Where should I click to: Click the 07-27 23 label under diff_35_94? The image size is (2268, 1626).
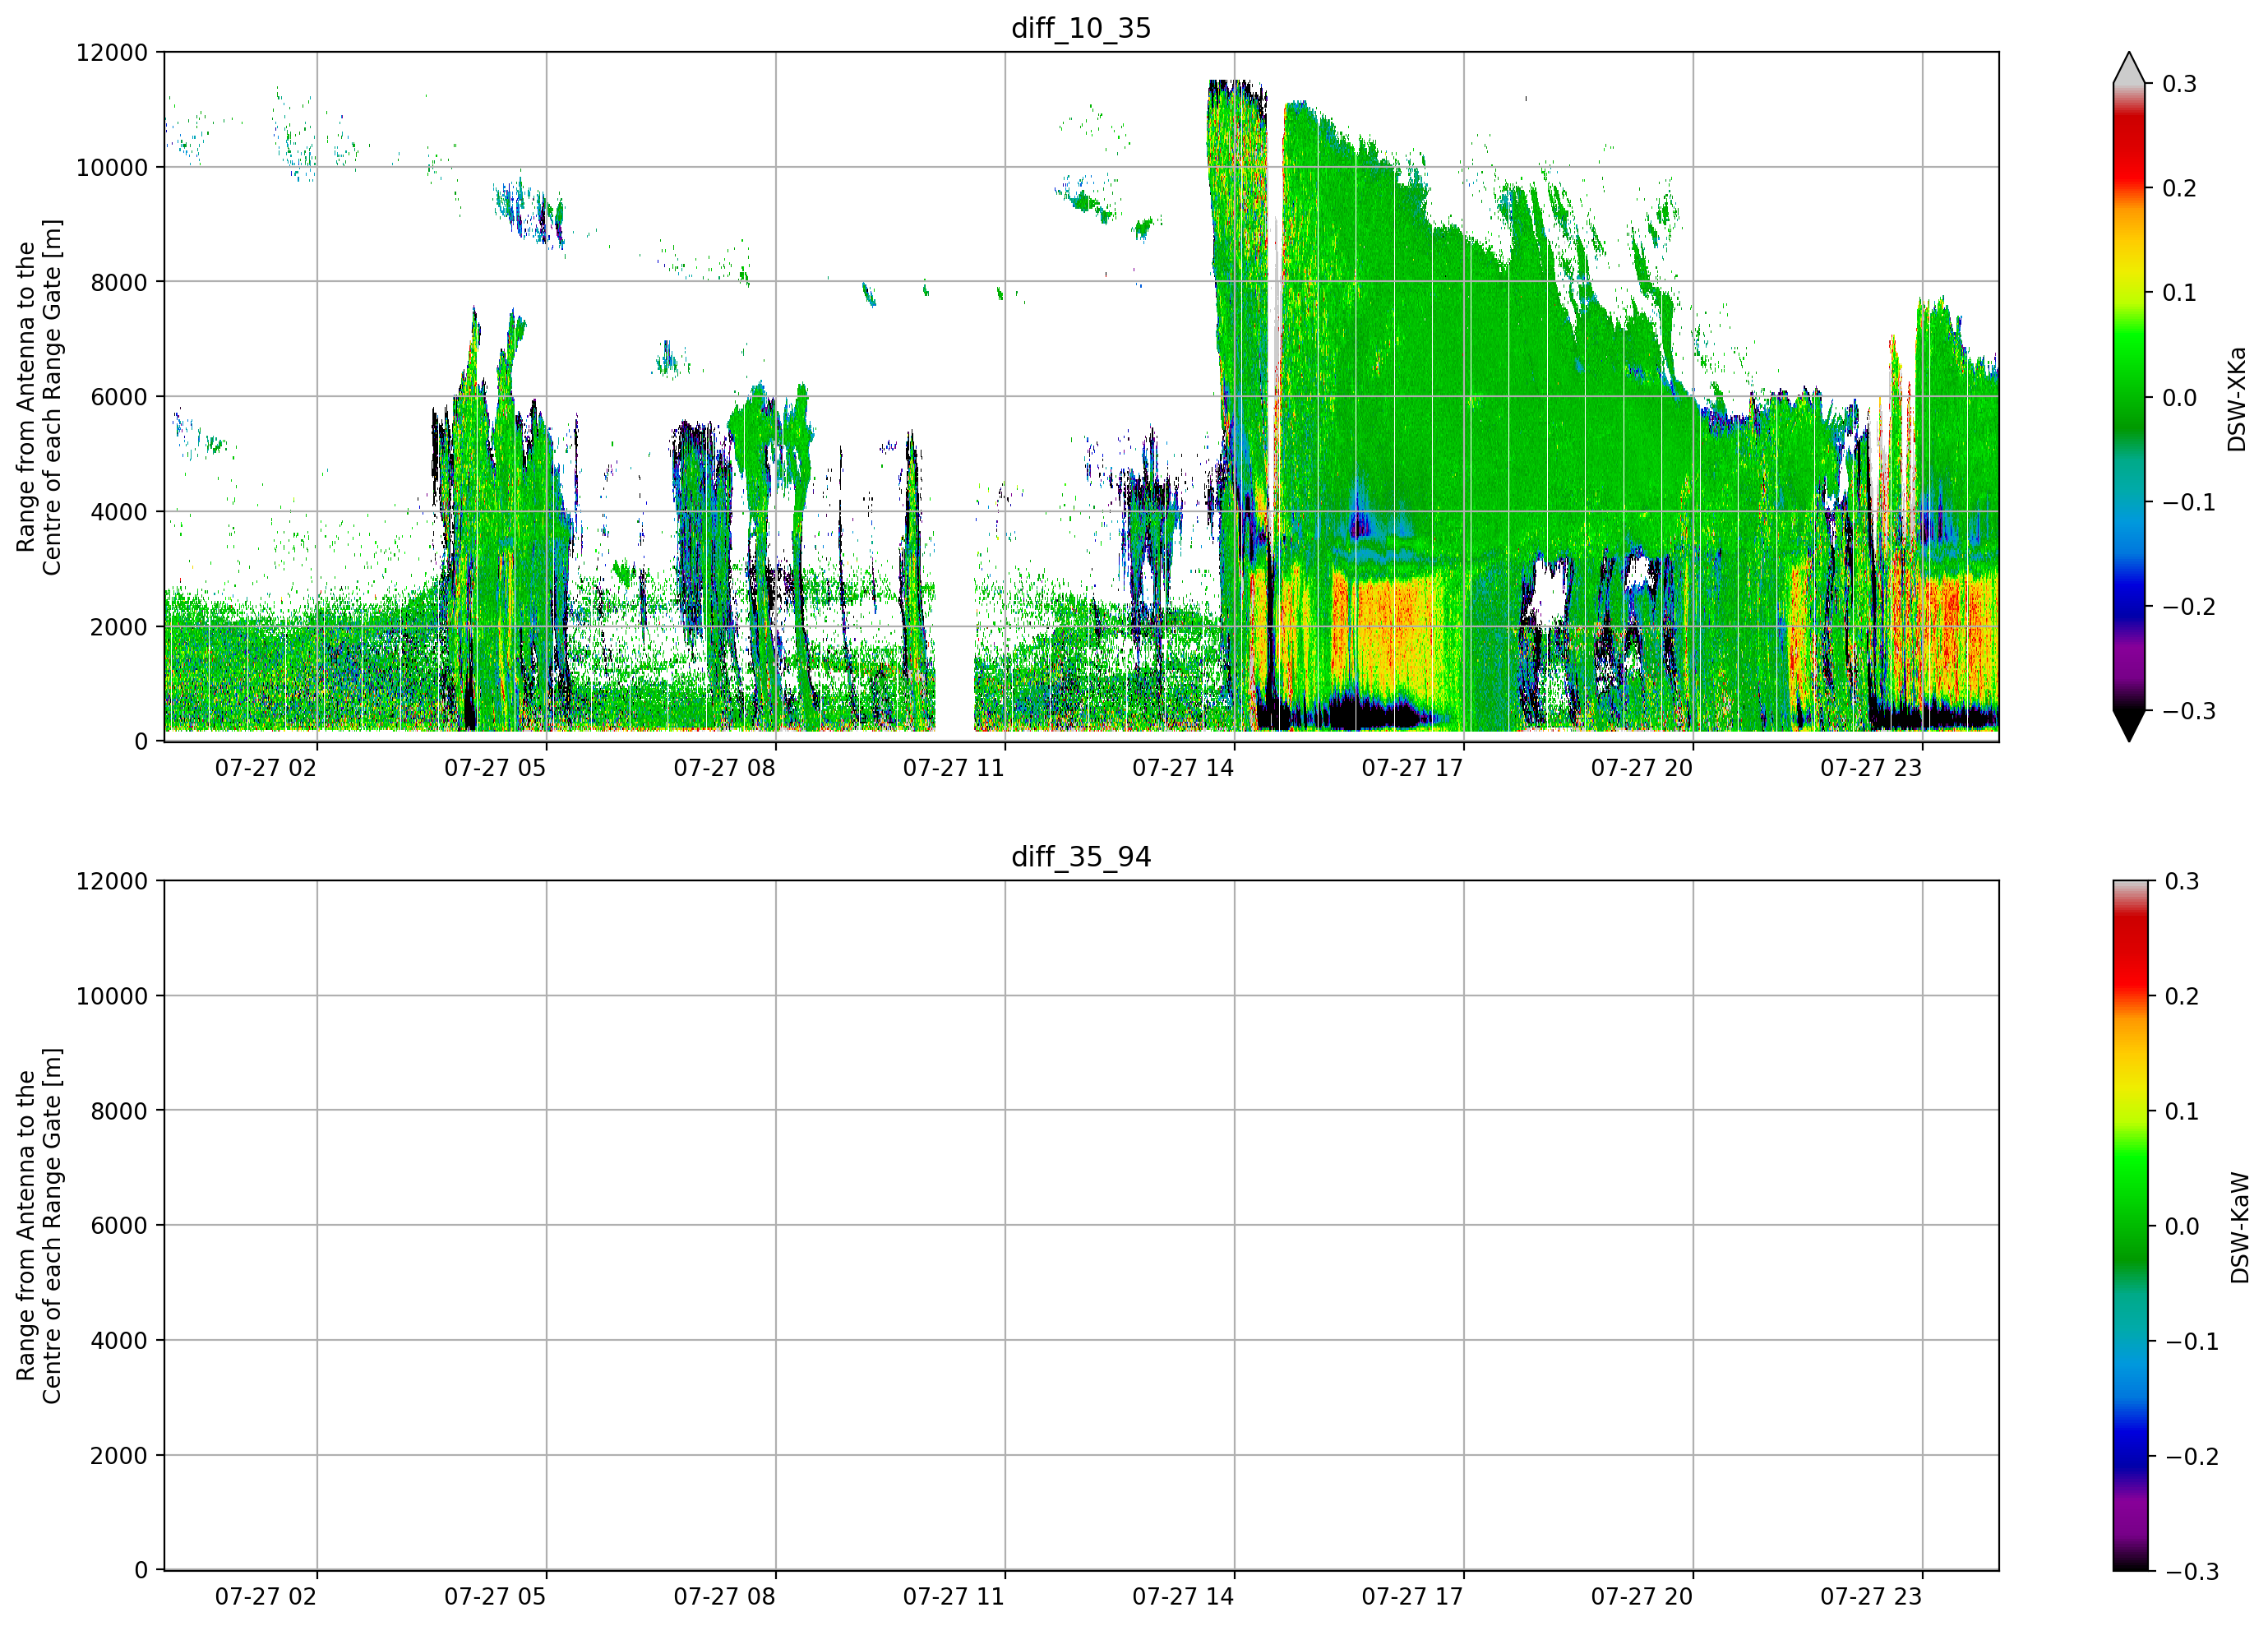pyautogui.click(x=1871, y=1597)
